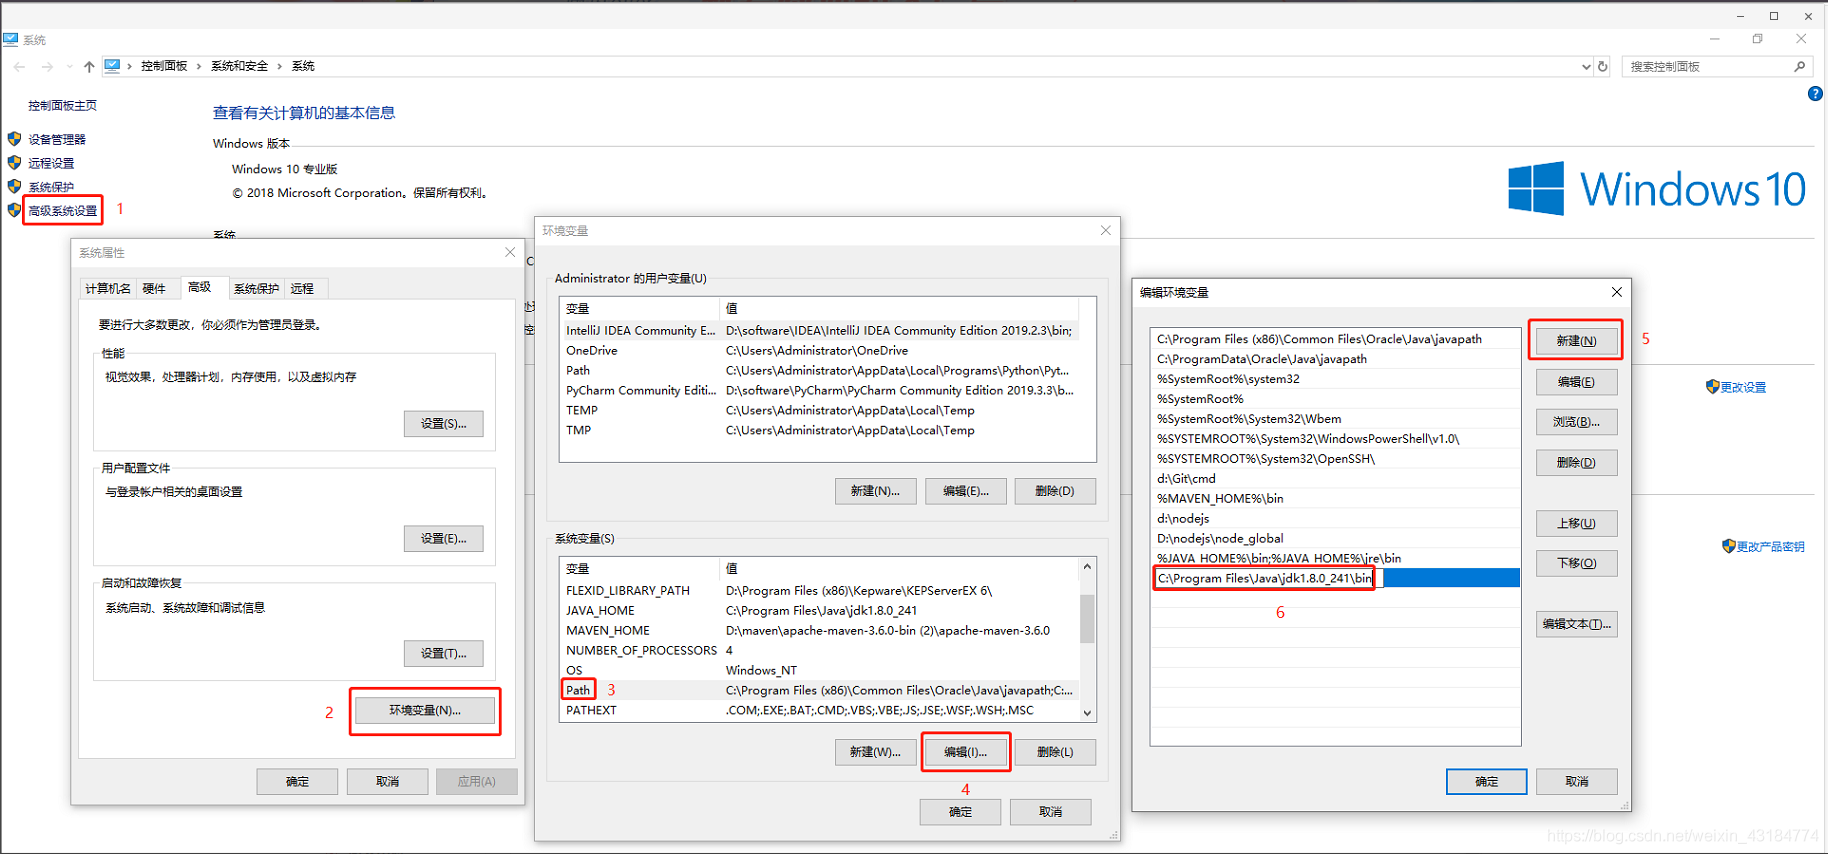The width and height of the screenshot is (1828, 854).
Task: Click 删除(L) for system variables
Action: click(1055, 752)
